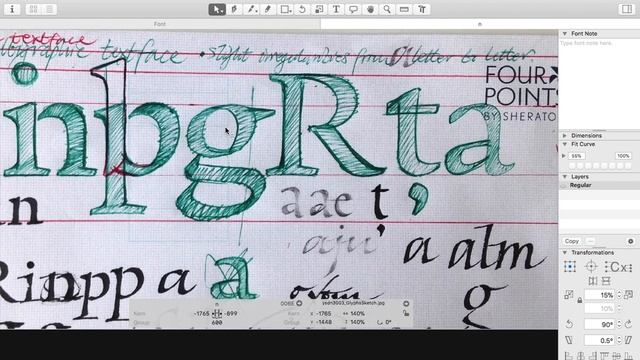The height and width of the screenshot is (360, 640).
Task: Slant selection right by 0.5°
Action: click(629, 340)
